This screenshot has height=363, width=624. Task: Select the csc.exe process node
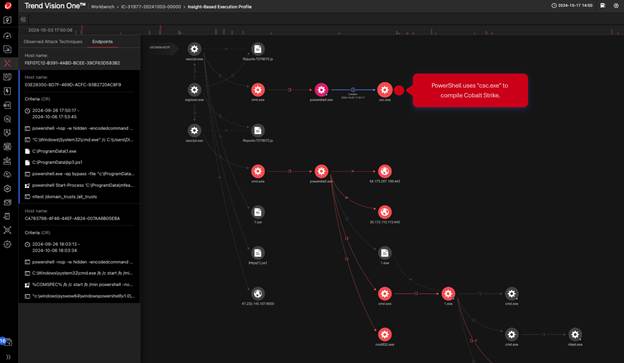tap(385, 90)
